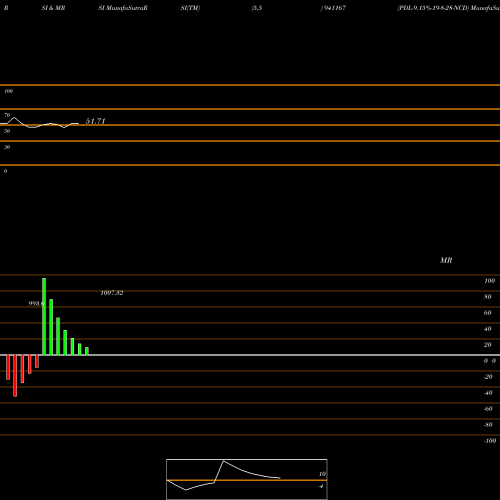Screen dimensions: 500x500
Task: Click the -40 label on MR scale
Action: pos(488,393)
